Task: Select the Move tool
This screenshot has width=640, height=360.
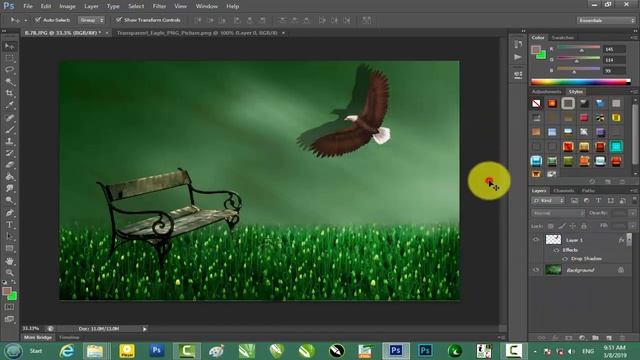Action: 9,46
